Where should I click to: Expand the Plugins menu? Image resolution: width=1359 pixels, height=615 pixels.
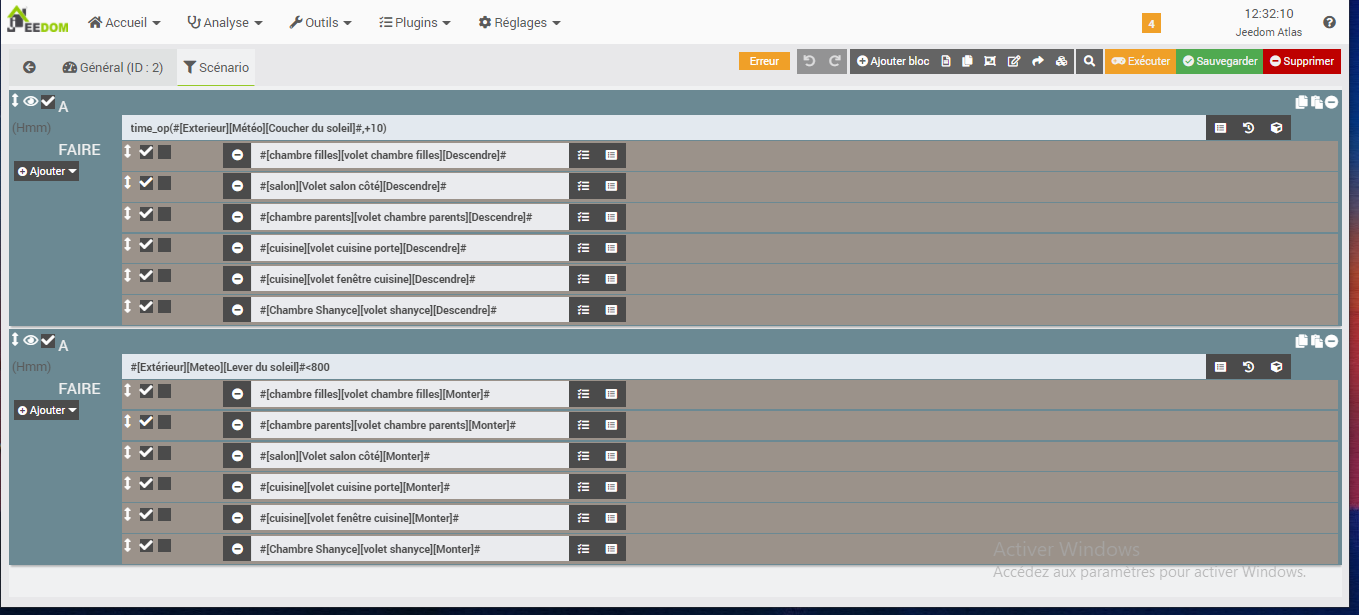coord(415,22)
